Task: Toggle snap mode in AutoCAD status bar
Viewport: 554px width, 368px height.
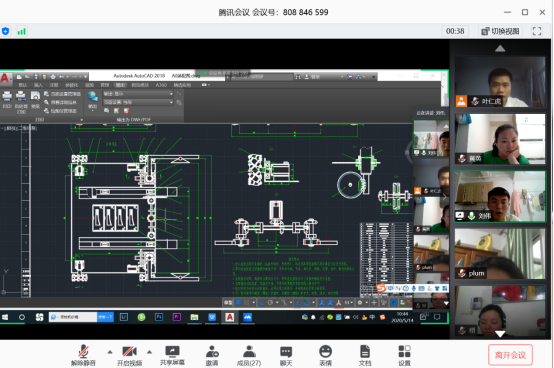Action: 247,303
